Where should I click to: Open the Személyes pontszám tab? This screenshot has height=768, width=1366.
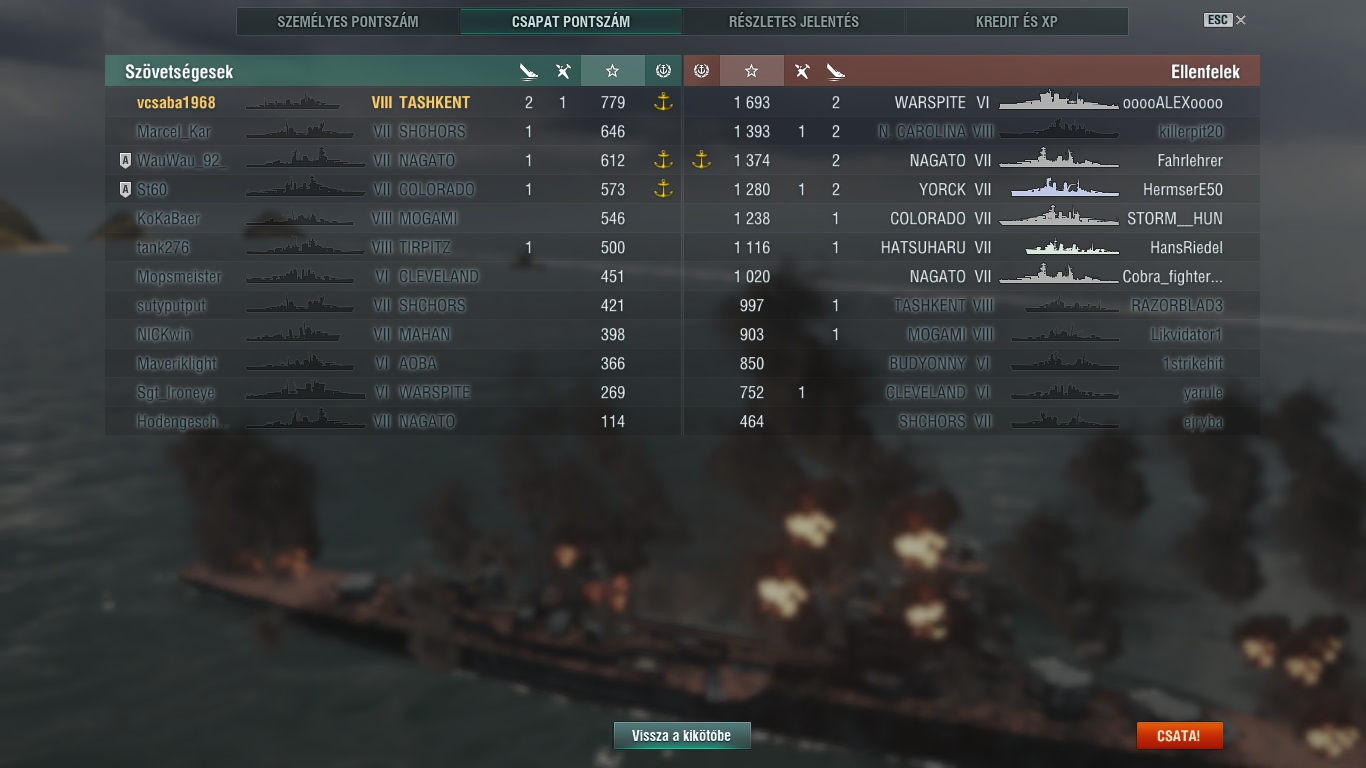pyautogui.click(x=348, y=21)
